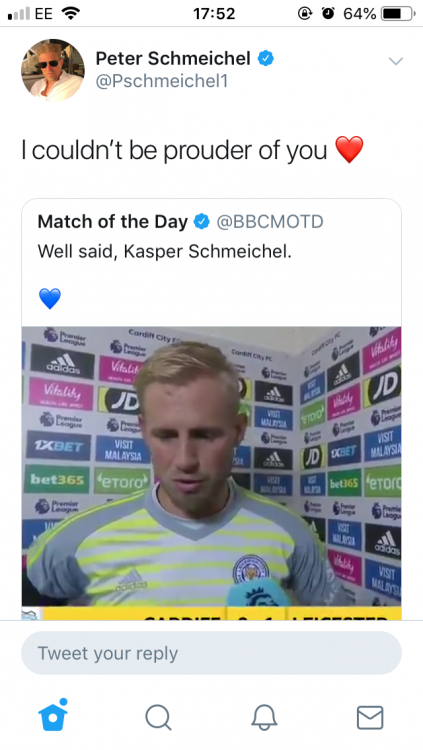Tap the Match of the Day name
Screen dimensions: 423x750
pos(113,221)
